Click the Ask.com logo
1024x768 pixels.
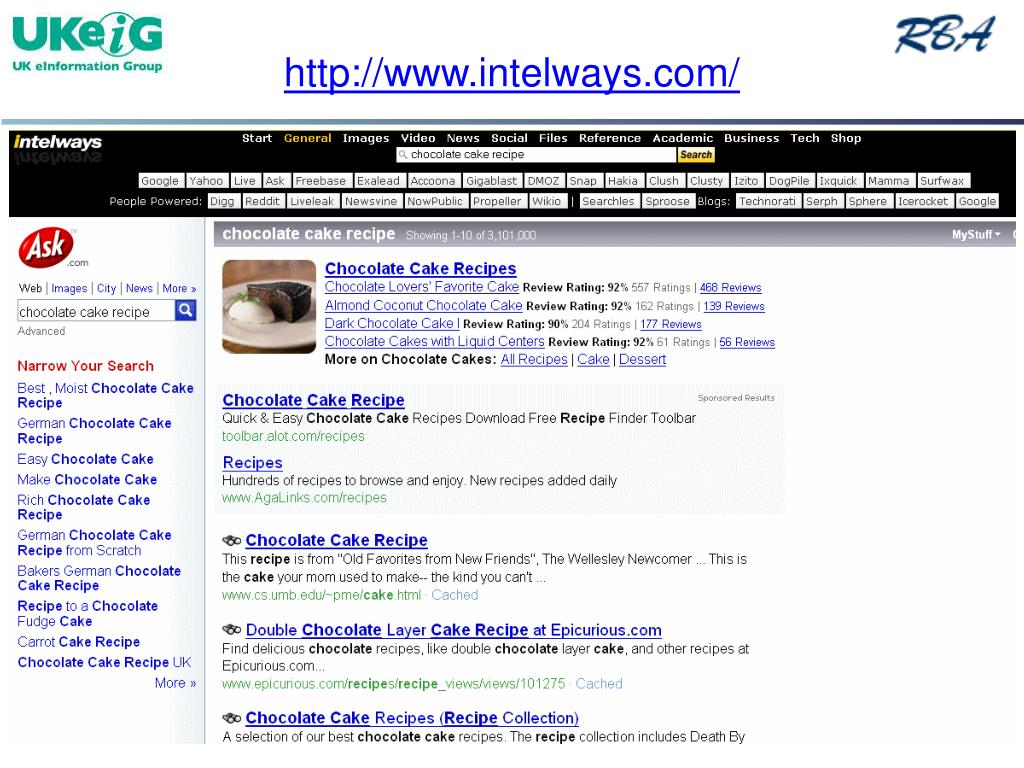[x=52, y=248]
